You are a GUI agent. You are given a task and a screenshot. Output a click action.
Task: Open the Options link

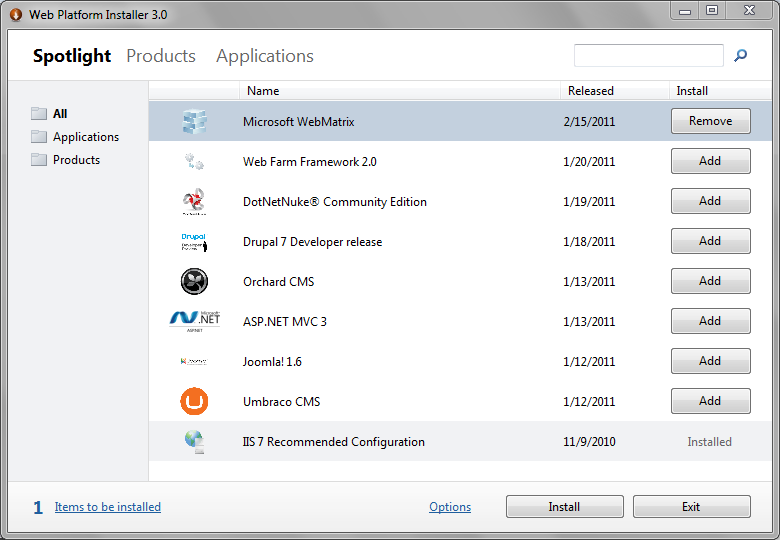[450, 507]
